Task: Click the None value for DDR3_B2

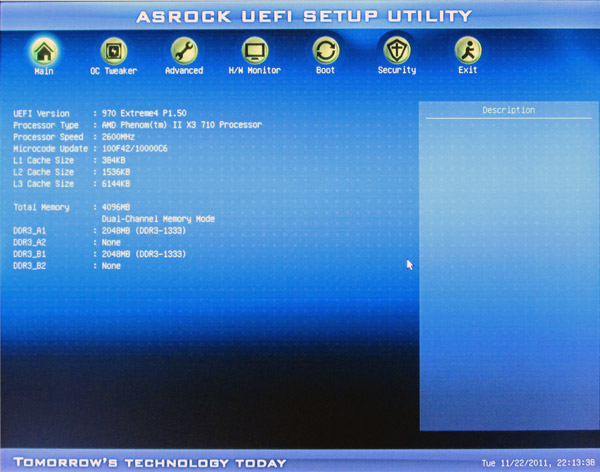Action: coord(111,266)
